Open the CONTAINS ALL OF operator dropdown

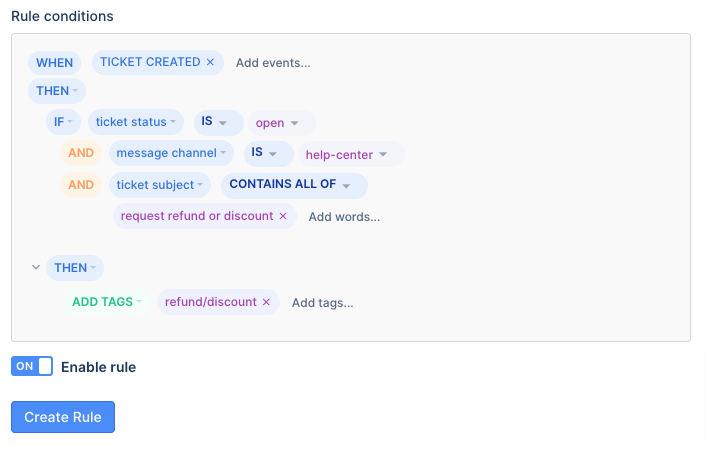(x=294, y=185)
